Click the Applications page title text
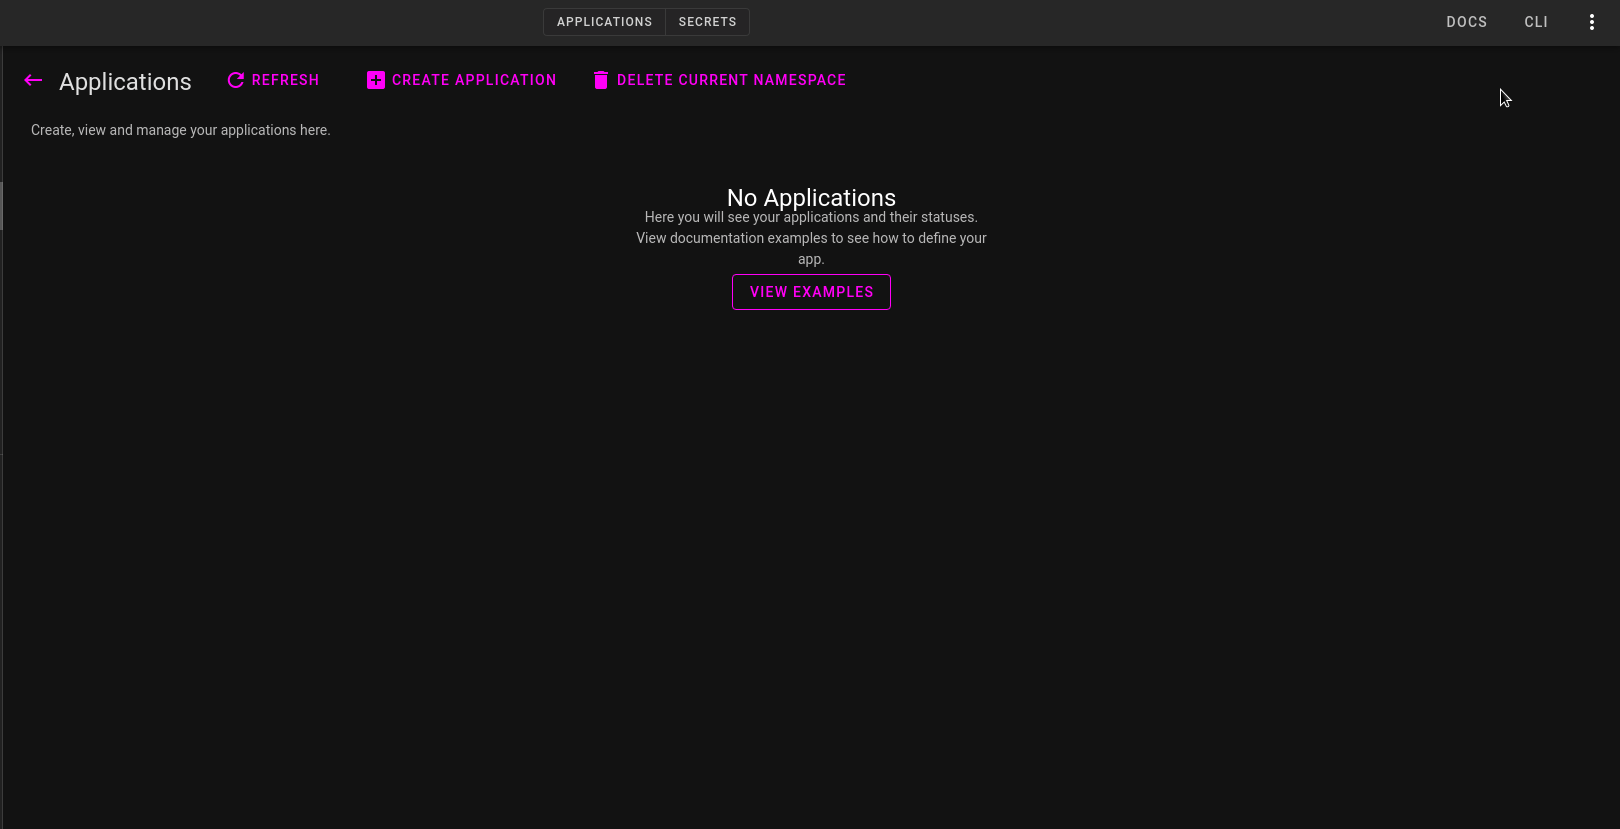Image resolution: width=1620 pixels, height=829 pixels. tap(125, 82)
